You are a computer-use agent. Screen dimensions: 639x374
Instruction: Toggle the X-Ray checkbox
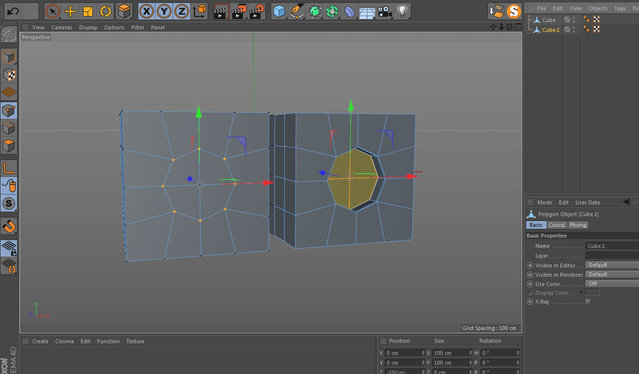click(x=588, y=301)
